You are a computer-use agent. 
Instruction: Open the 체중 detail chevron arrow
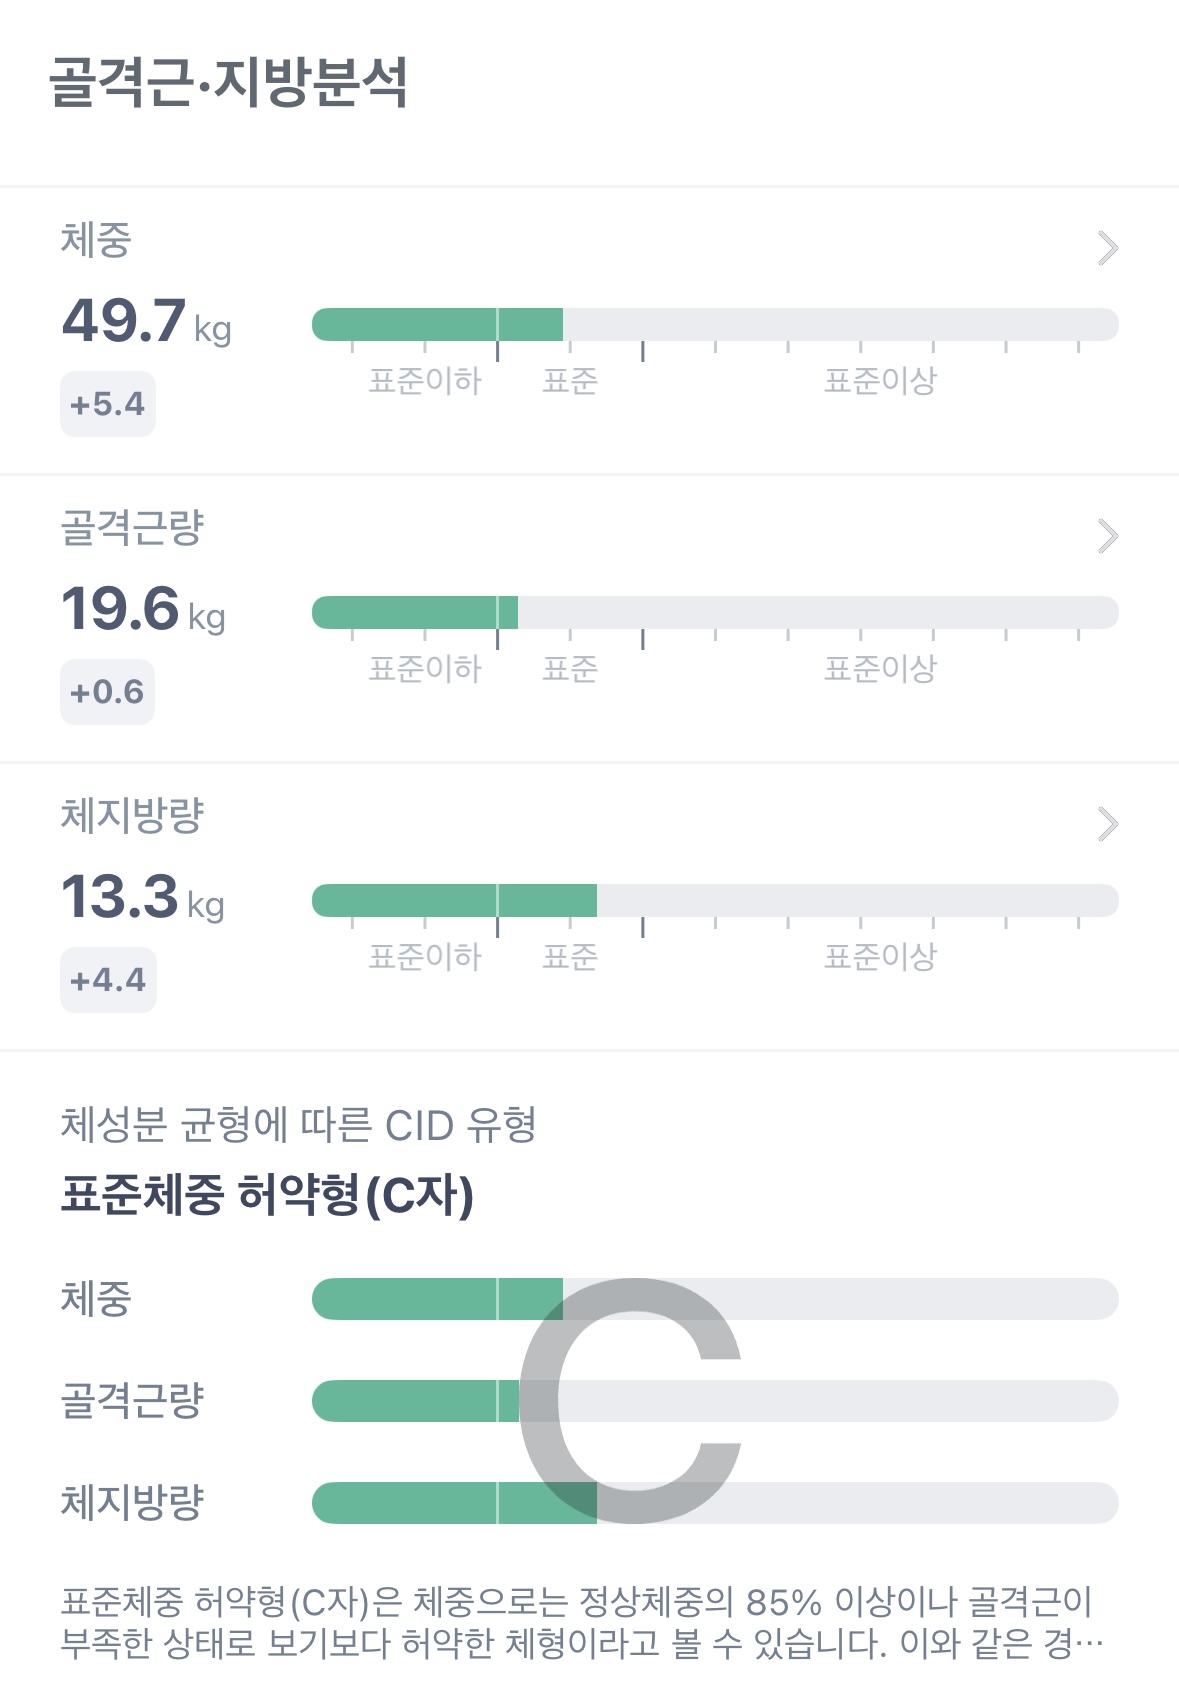pyautogui.click(x=1107, y=248)
